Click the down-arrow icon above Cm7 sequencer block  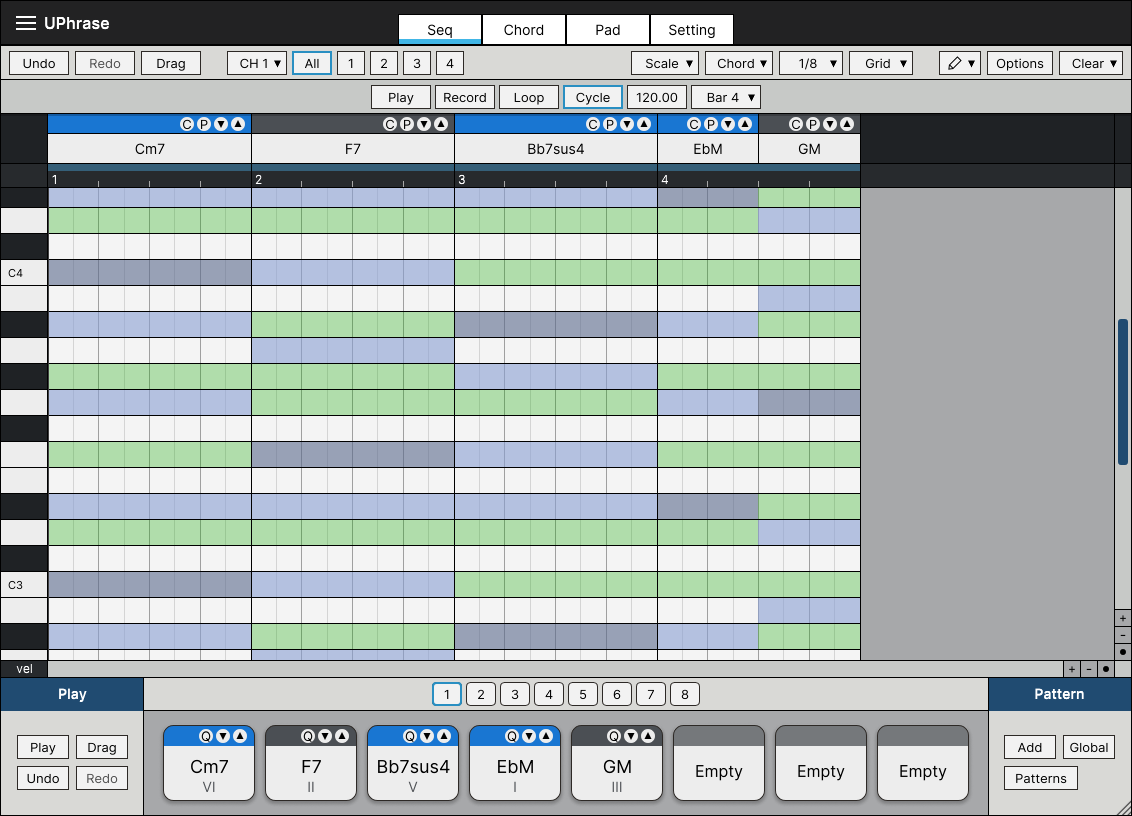pyautogui.click(x=221, y=124)
